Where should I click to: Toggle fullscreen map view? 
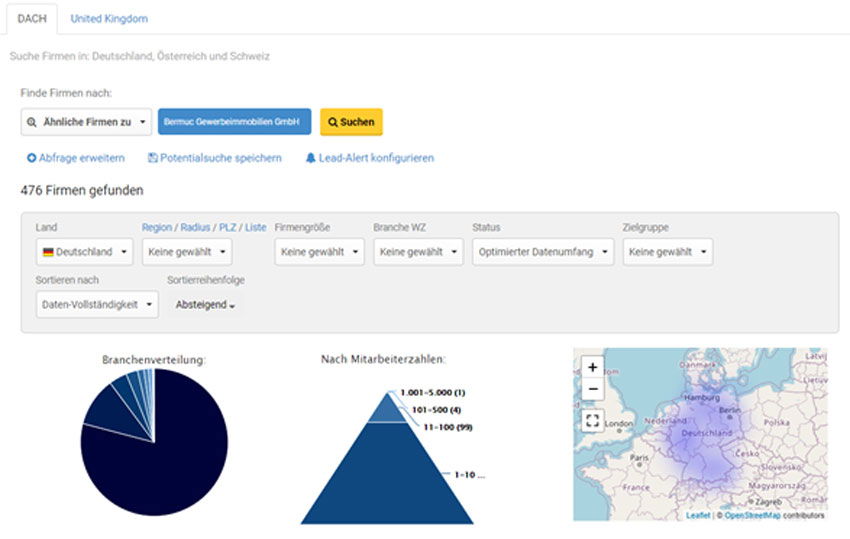click(593, 420)
